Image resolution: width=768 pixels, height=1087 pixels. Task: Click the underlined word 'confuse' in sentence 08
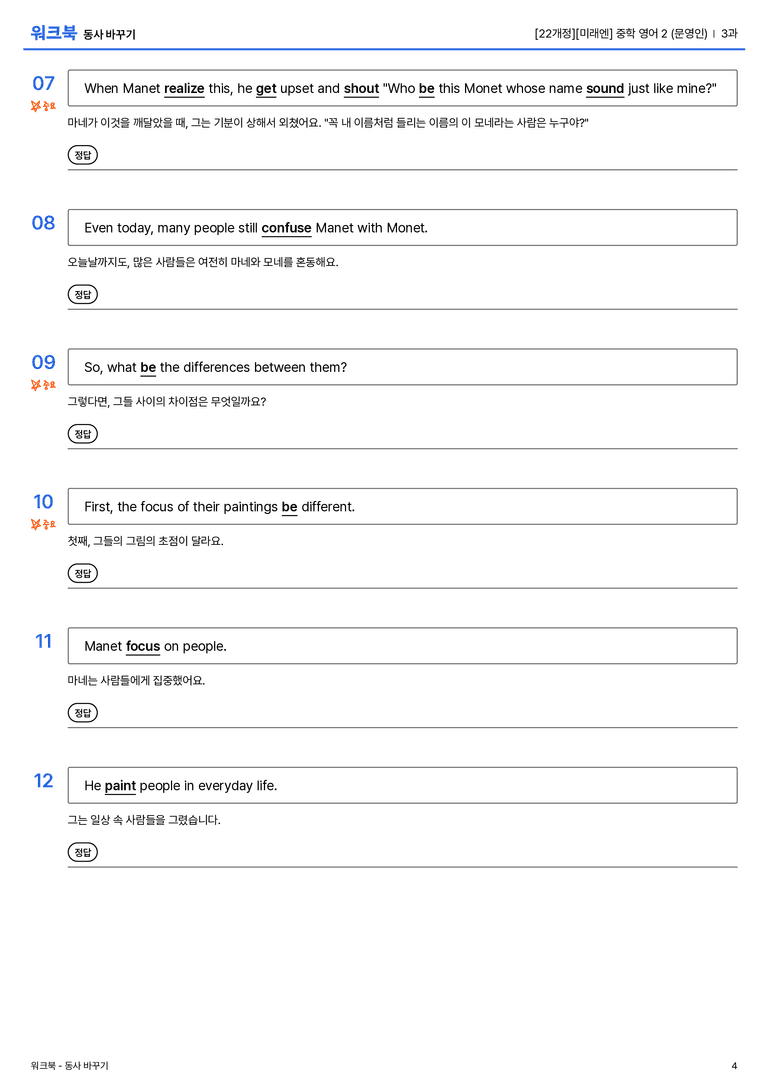(286, 228)
